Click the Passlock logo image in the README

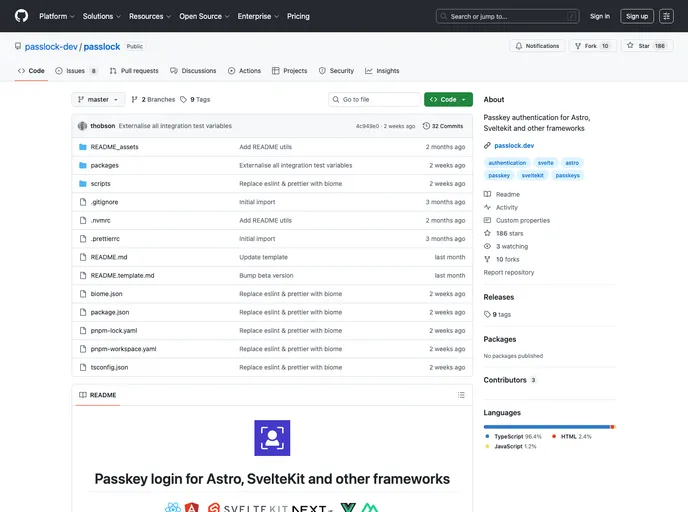[272, 438]
